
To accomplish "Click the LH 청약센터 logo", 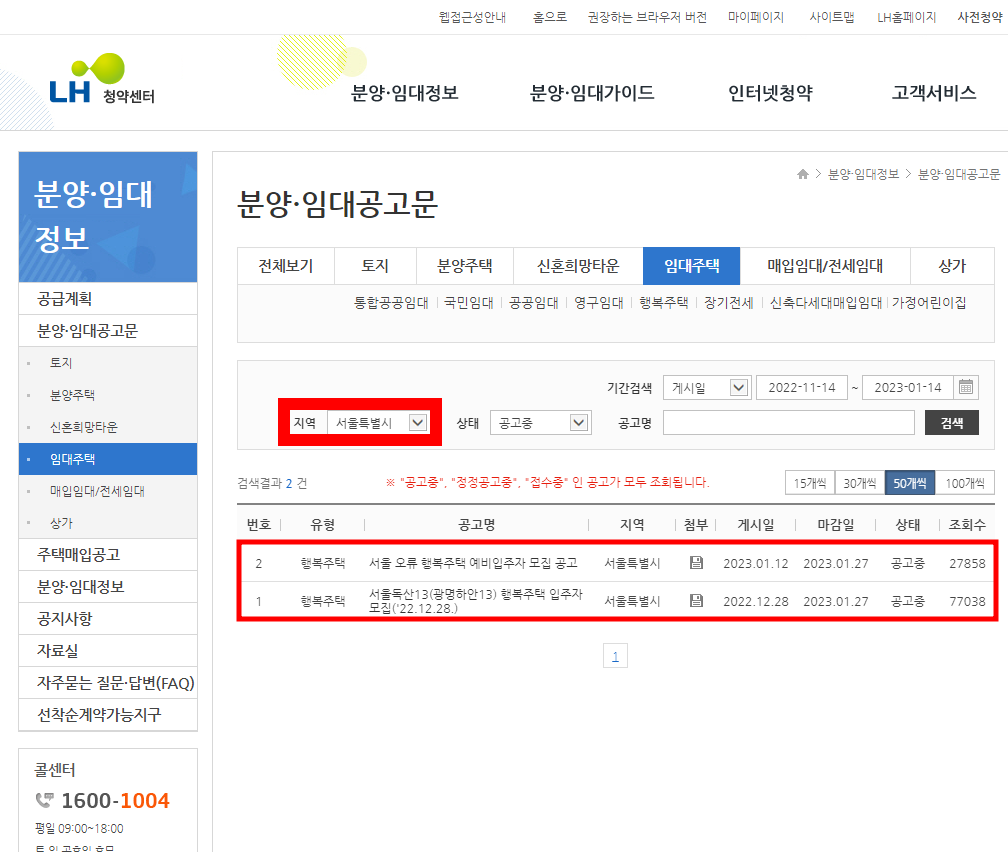I will [x=102, y=80].
